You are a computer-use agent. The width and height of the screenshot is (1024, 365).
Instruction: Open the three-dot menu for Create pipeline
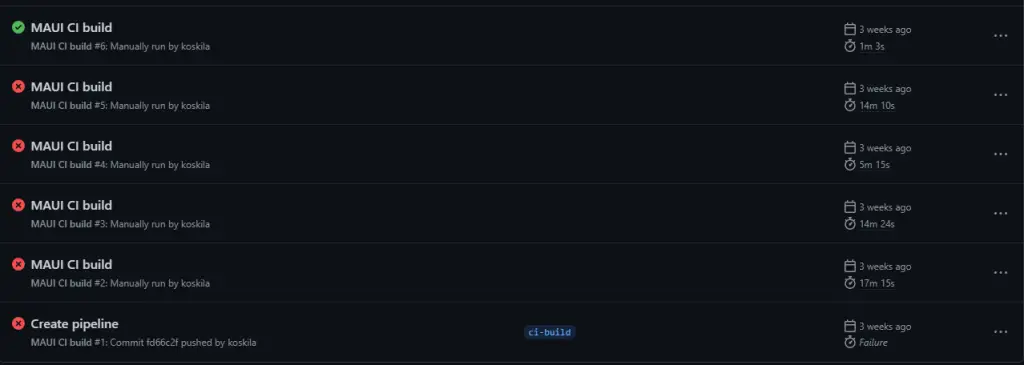(x=1000, y=332)
